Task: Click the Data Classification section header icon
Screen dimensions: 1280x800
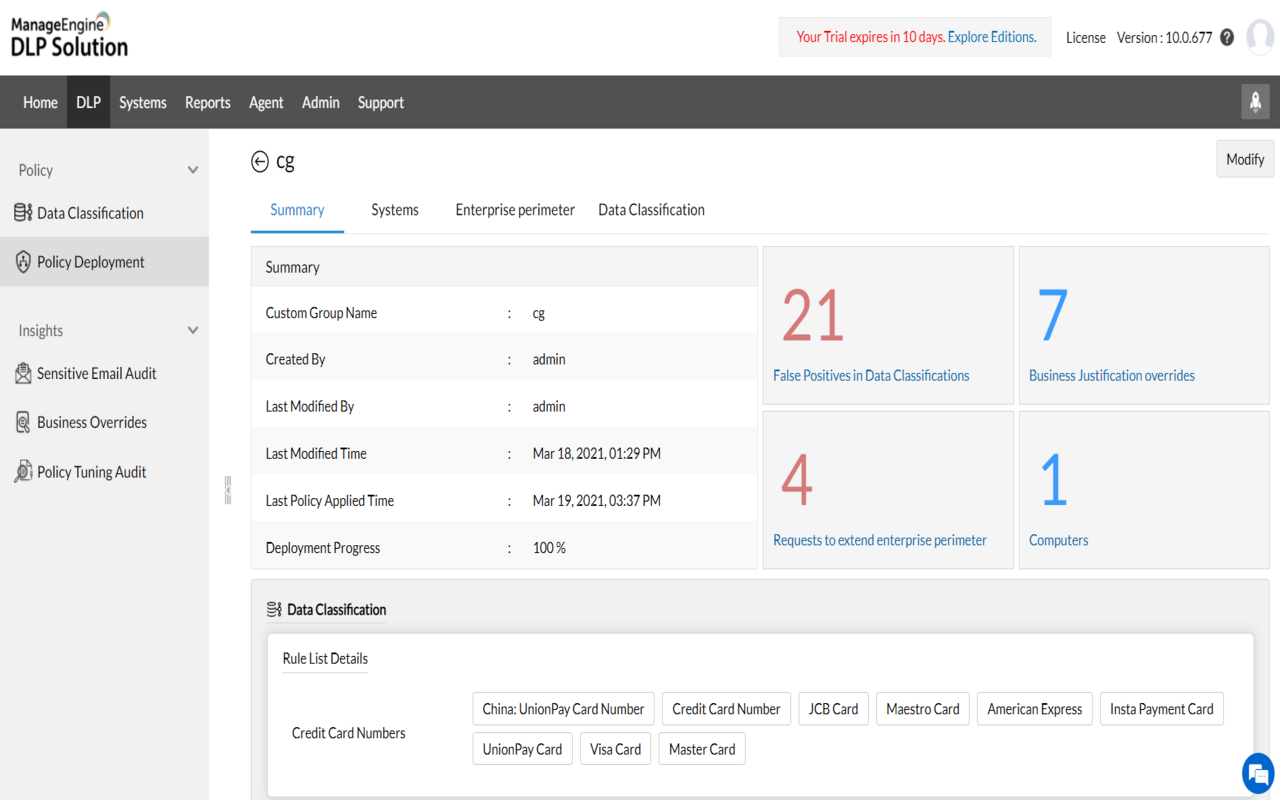Action: (274, 609)
